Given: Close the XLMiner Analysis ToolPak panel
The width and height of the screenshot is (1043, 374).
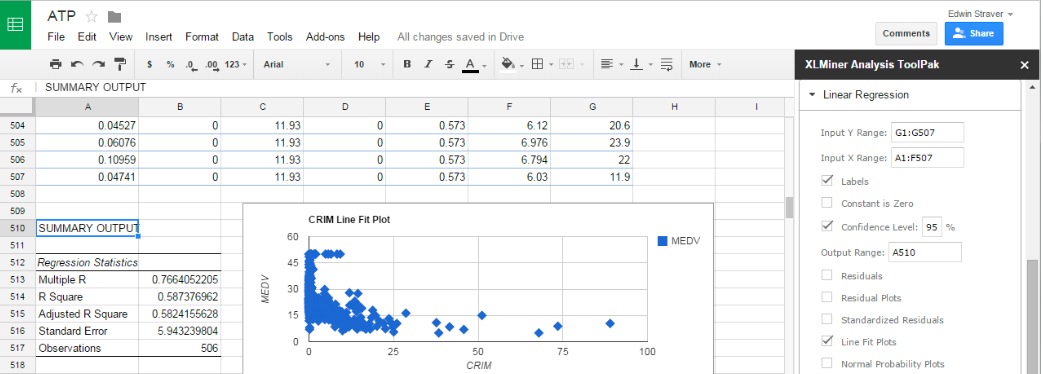Looking at the screenshot, I should [x=1024, y=65].
